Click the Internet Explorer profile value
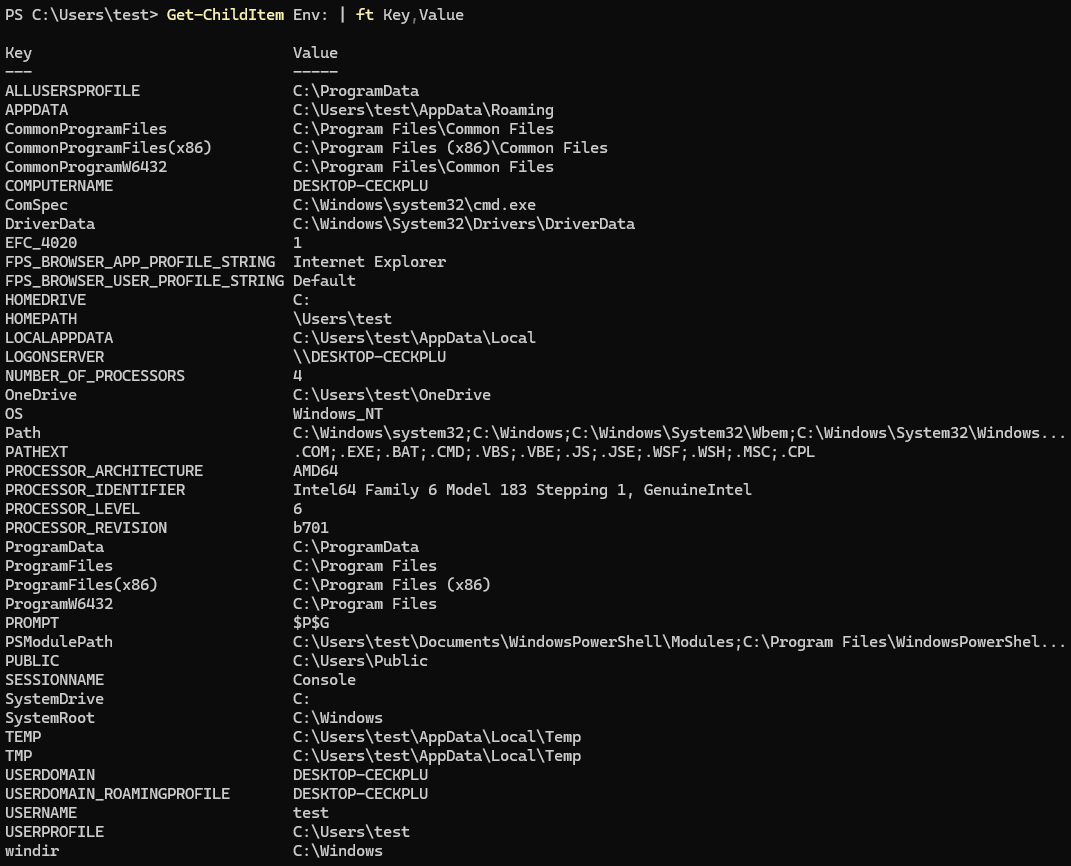This screenshot has width=1071, height=866. 369,261
